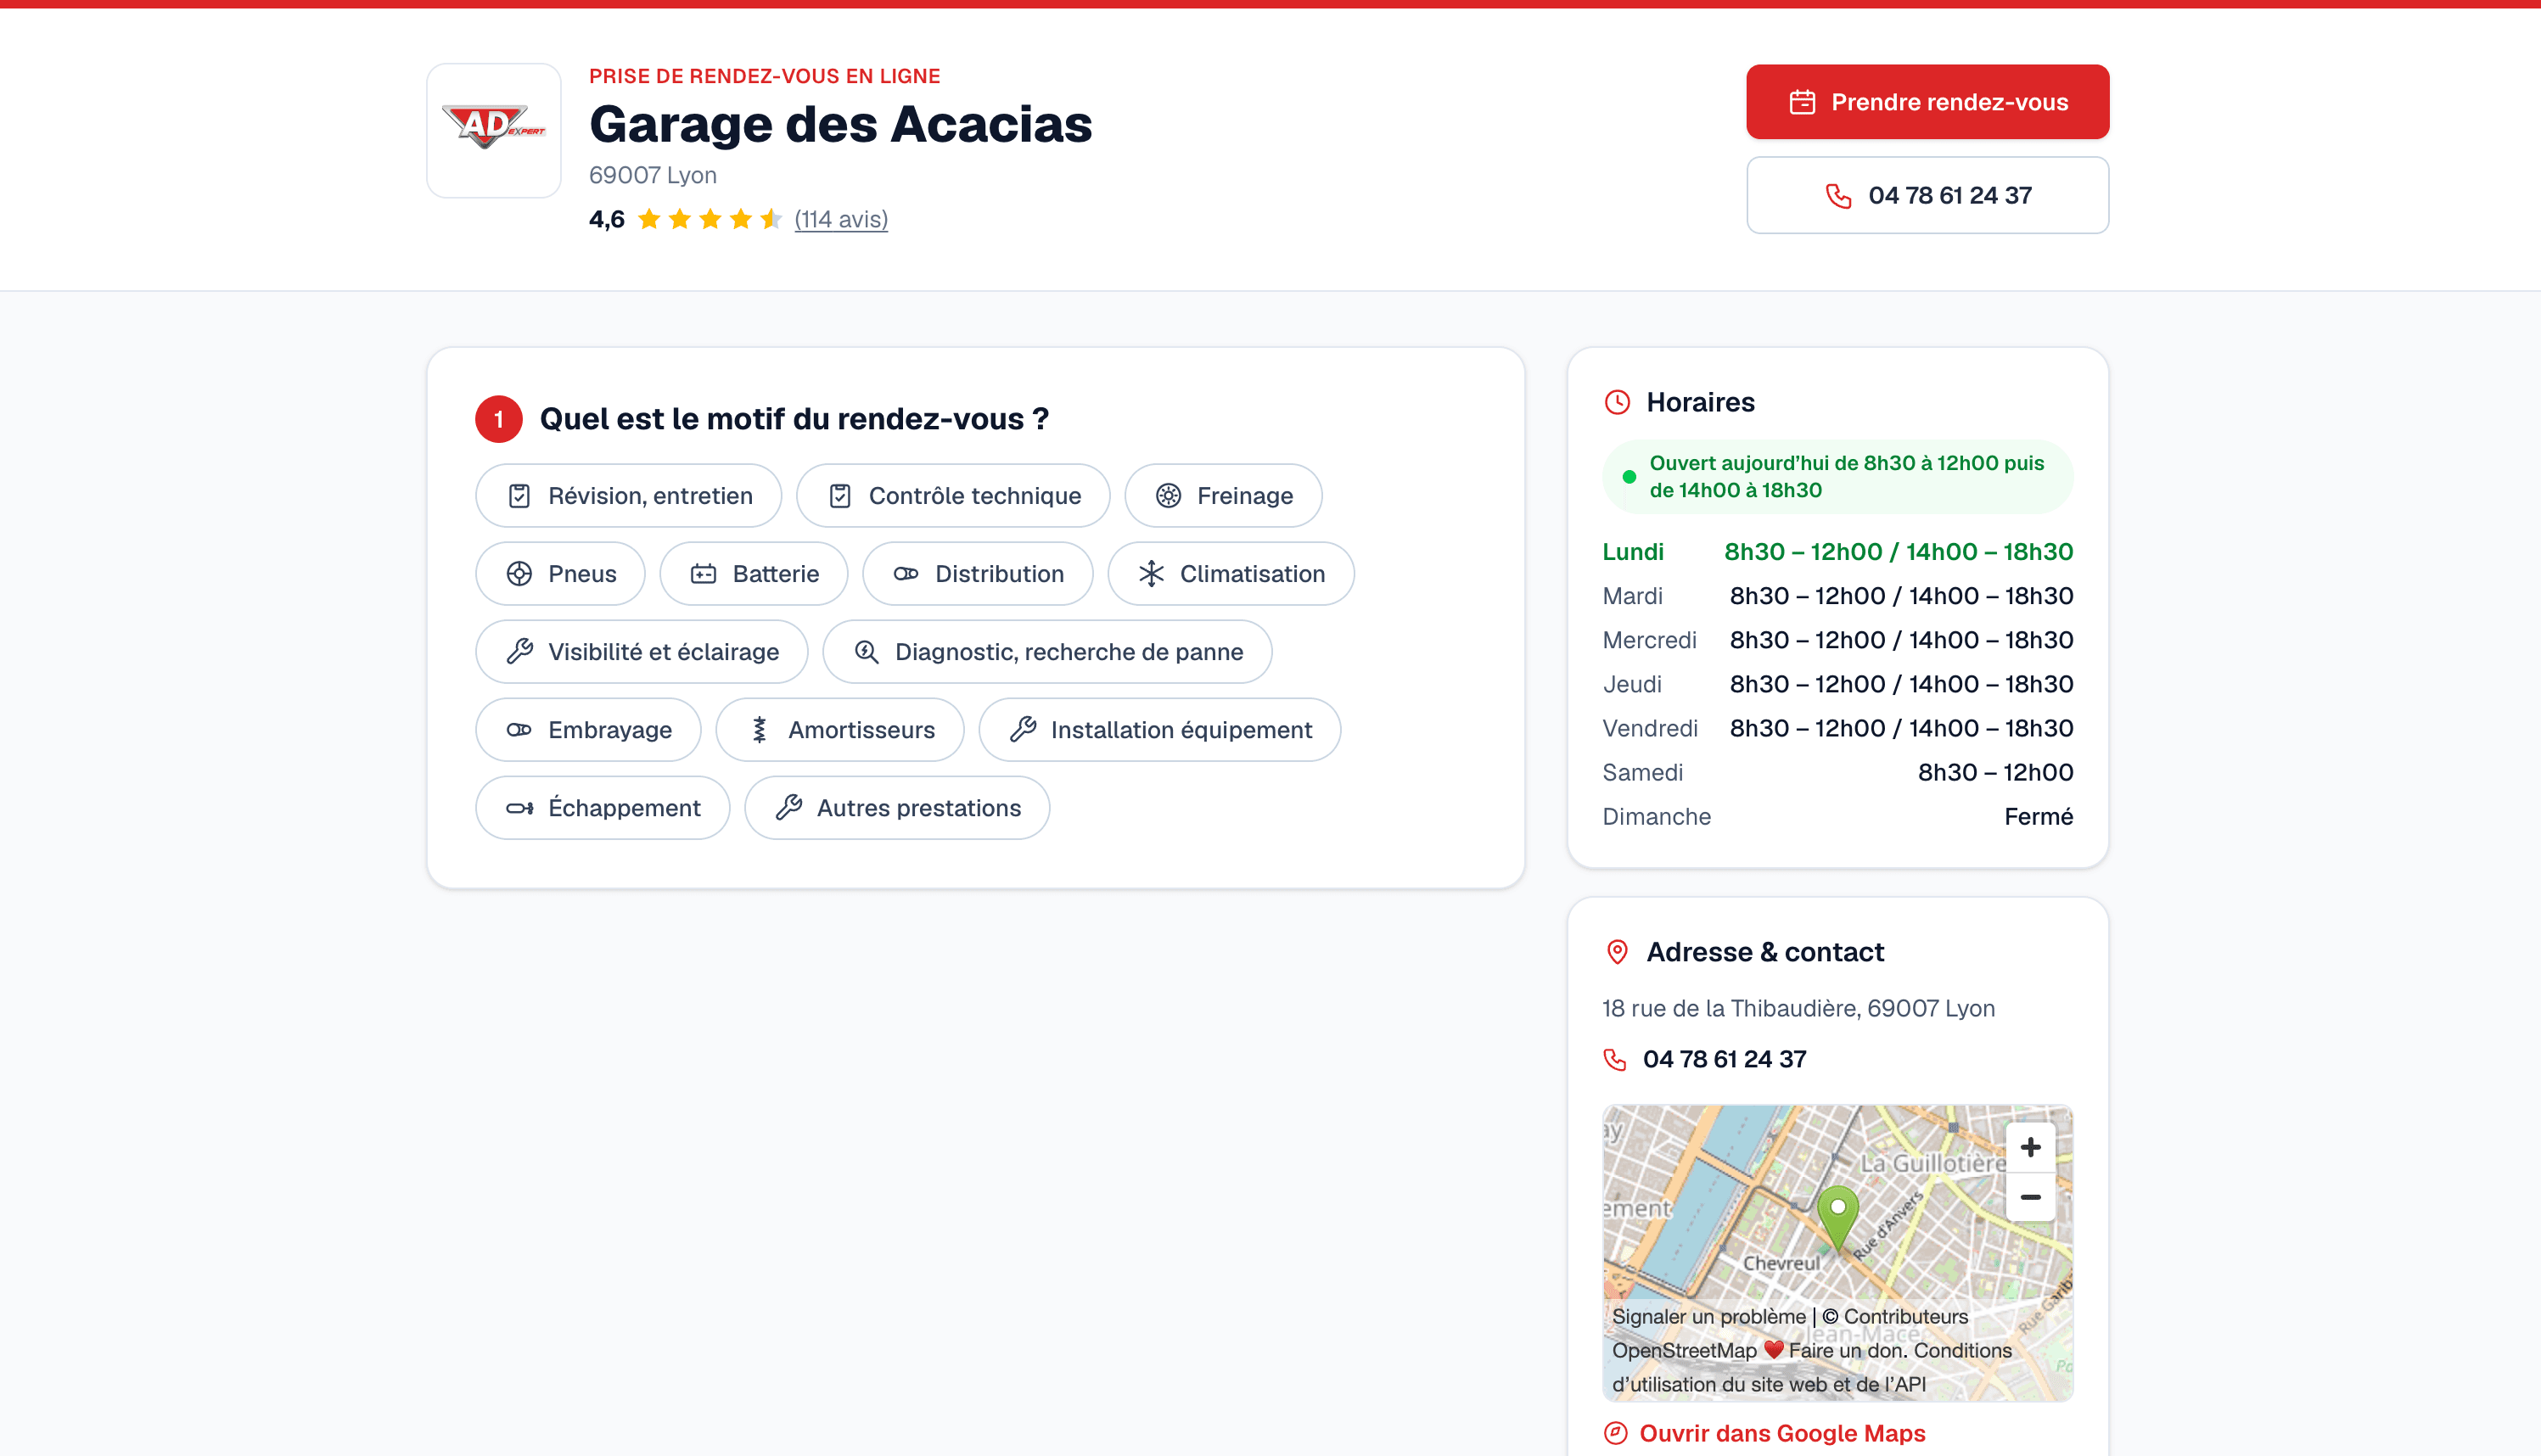Click the clipboard icon beside Révision, entretien

point(519,496)
